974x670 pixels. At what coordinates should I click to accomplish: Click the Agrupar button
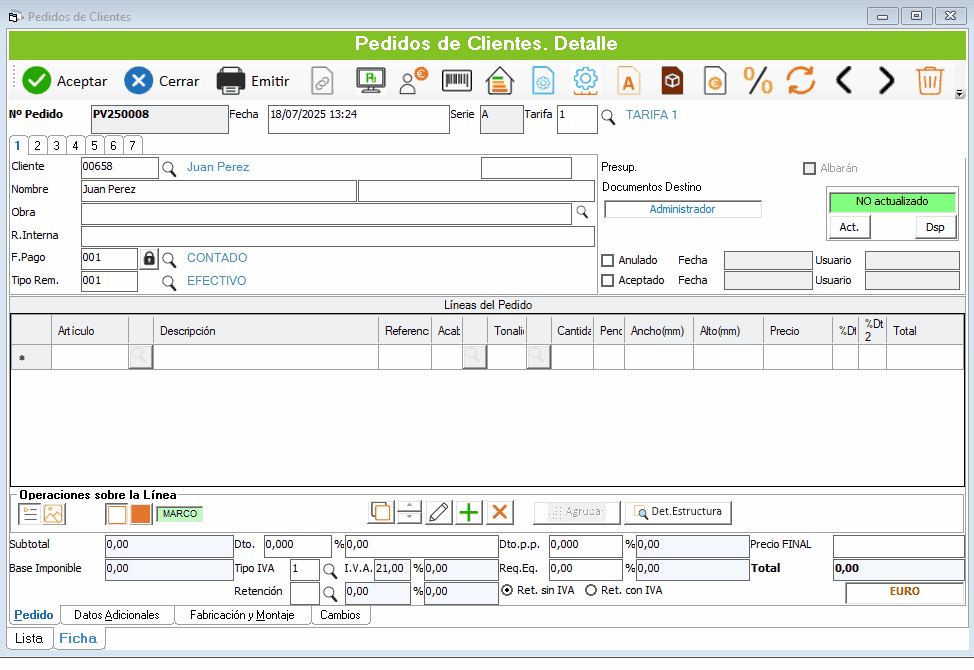576,512
